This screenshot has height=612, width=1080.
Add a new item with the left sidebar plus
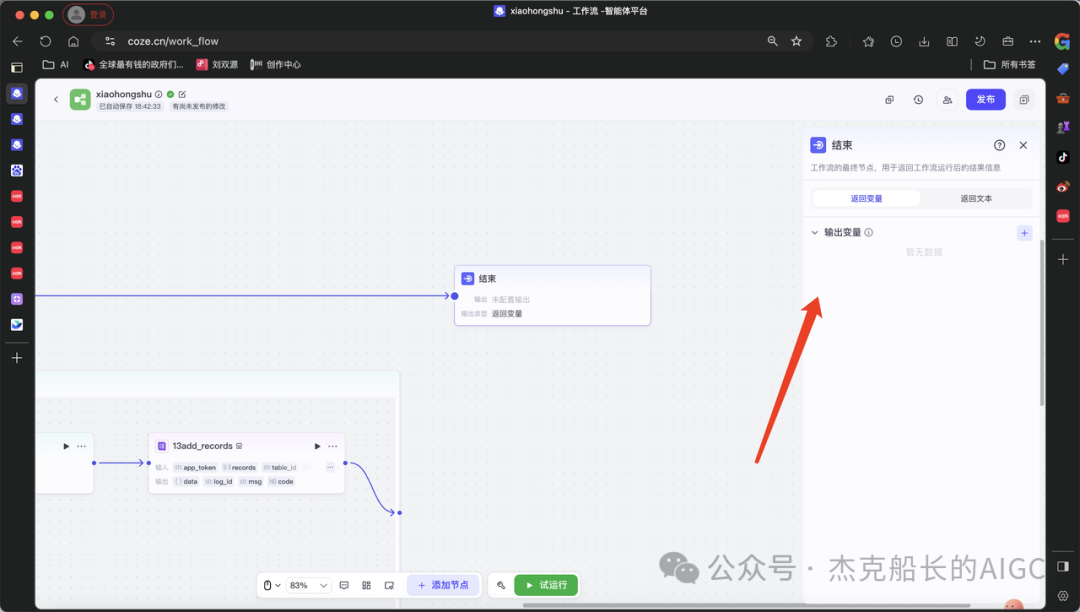17,358
